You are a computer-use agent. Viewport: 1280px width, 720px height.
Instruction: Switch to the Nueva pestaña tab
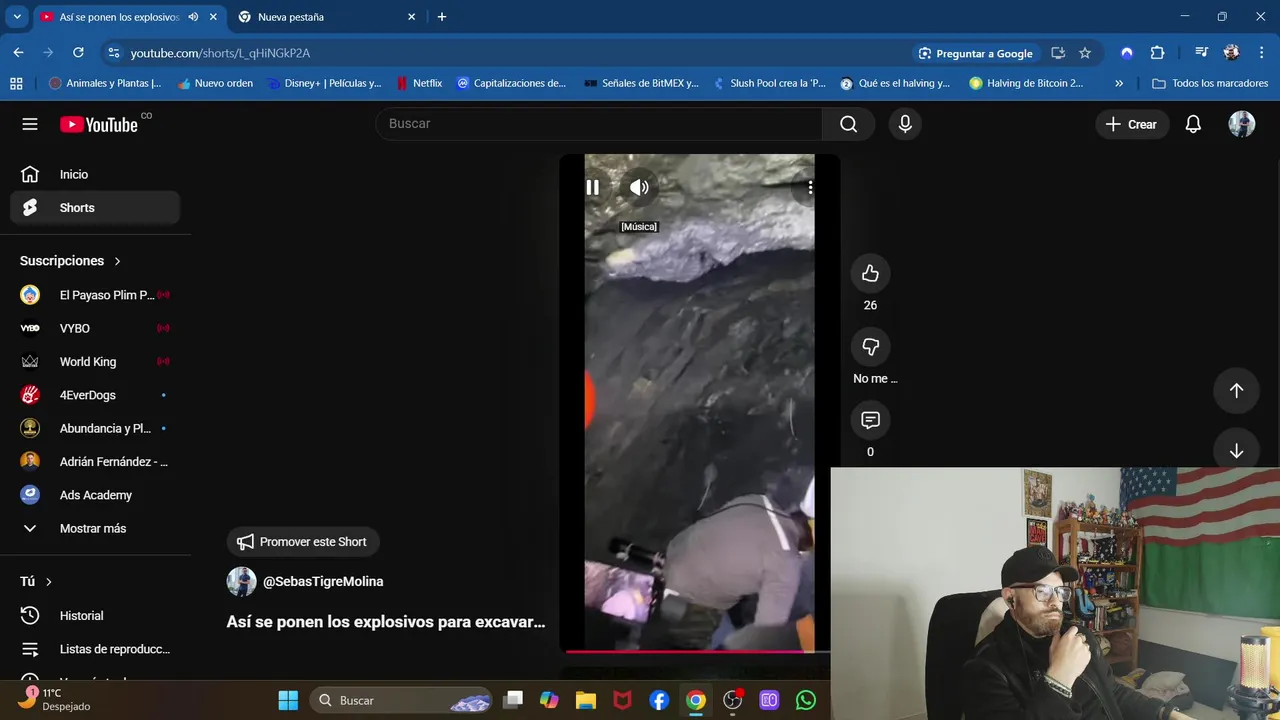[326, 17]
